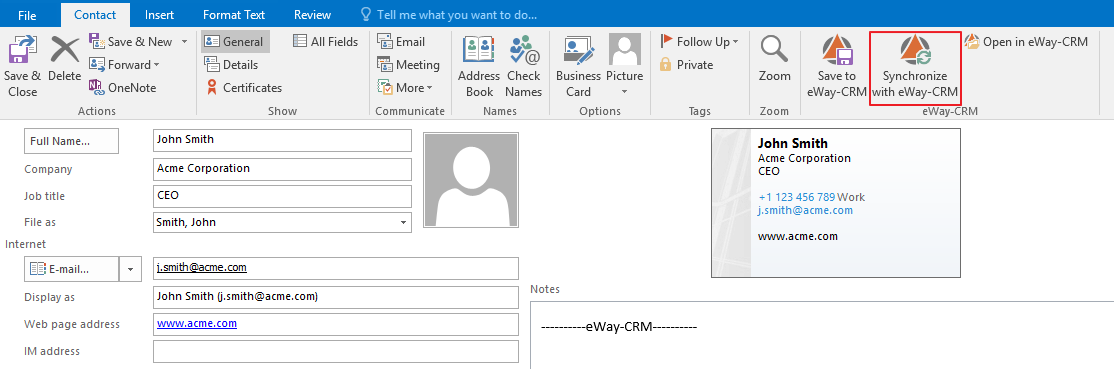
Task: Edit the Business Card
Action: [x=578, y=66]
